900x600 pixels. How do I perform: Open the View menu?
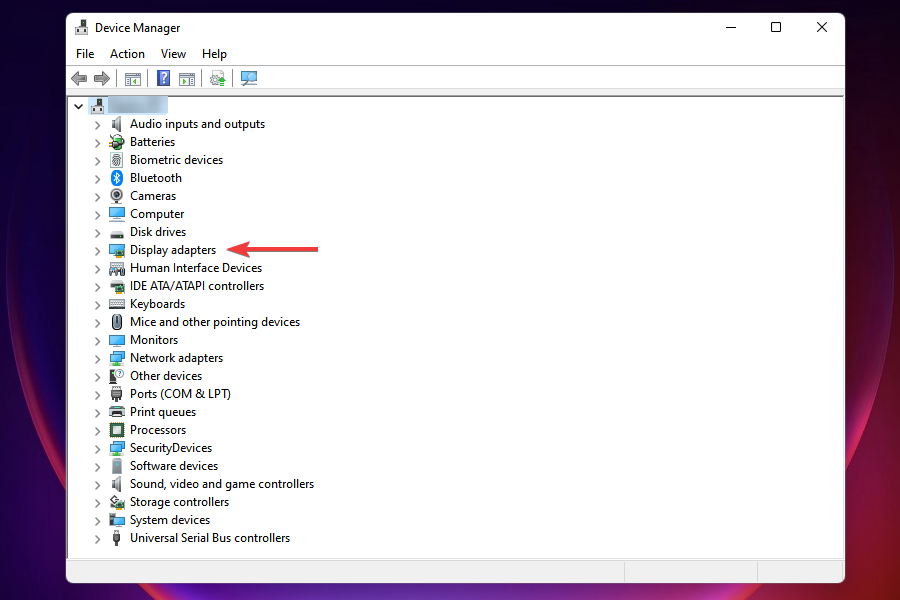[173, 53]
